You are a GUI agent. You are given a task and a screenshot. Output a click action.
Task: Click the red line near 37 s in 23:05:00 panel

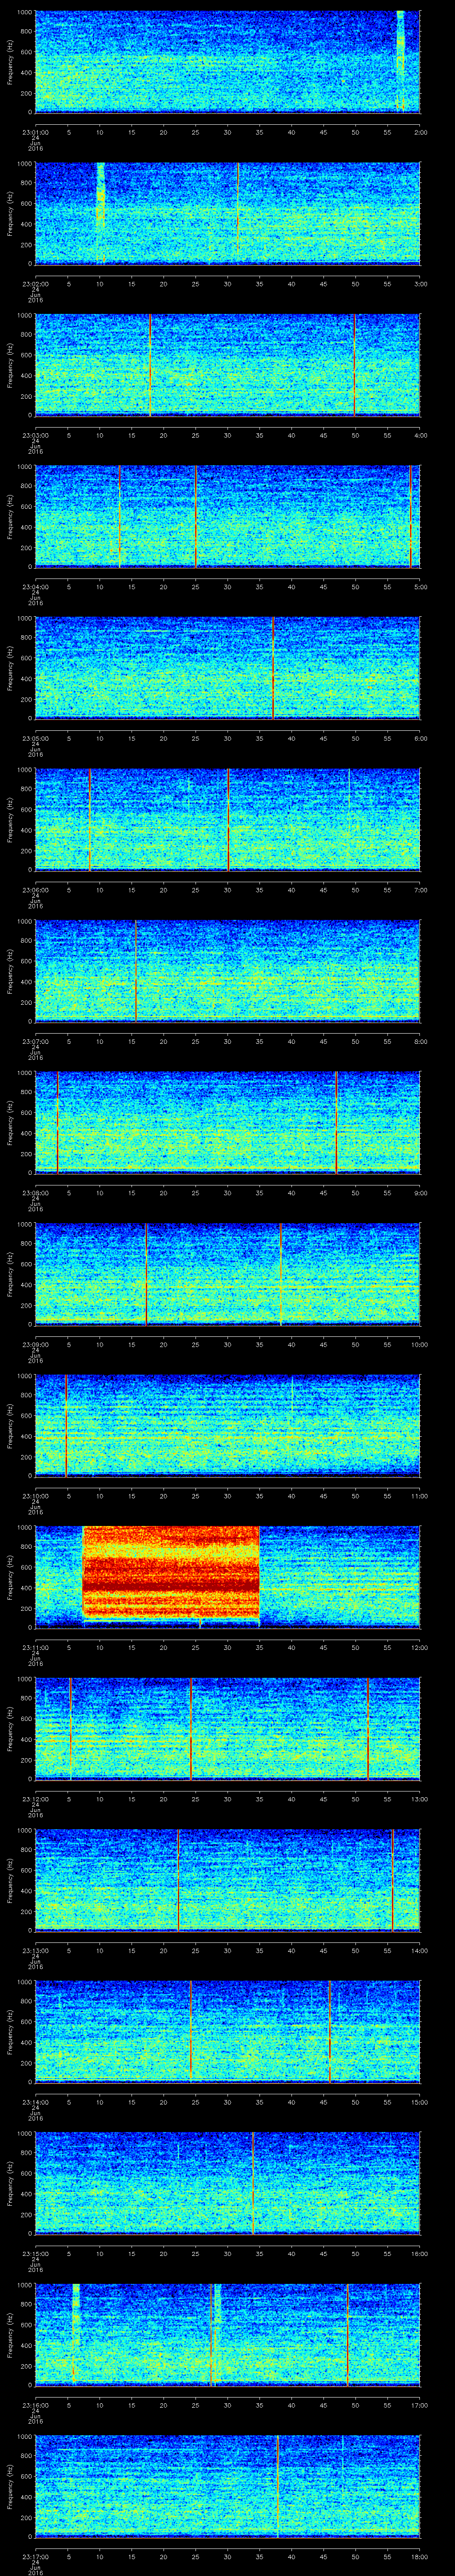click(x=272, y=668)
